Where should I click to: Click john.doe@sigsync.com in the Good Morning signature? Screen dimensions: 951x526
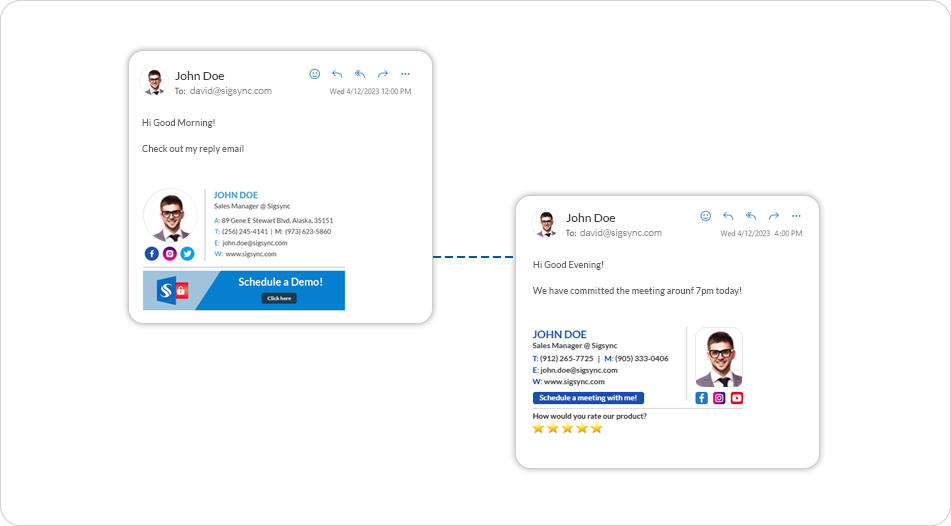(254, 243)
